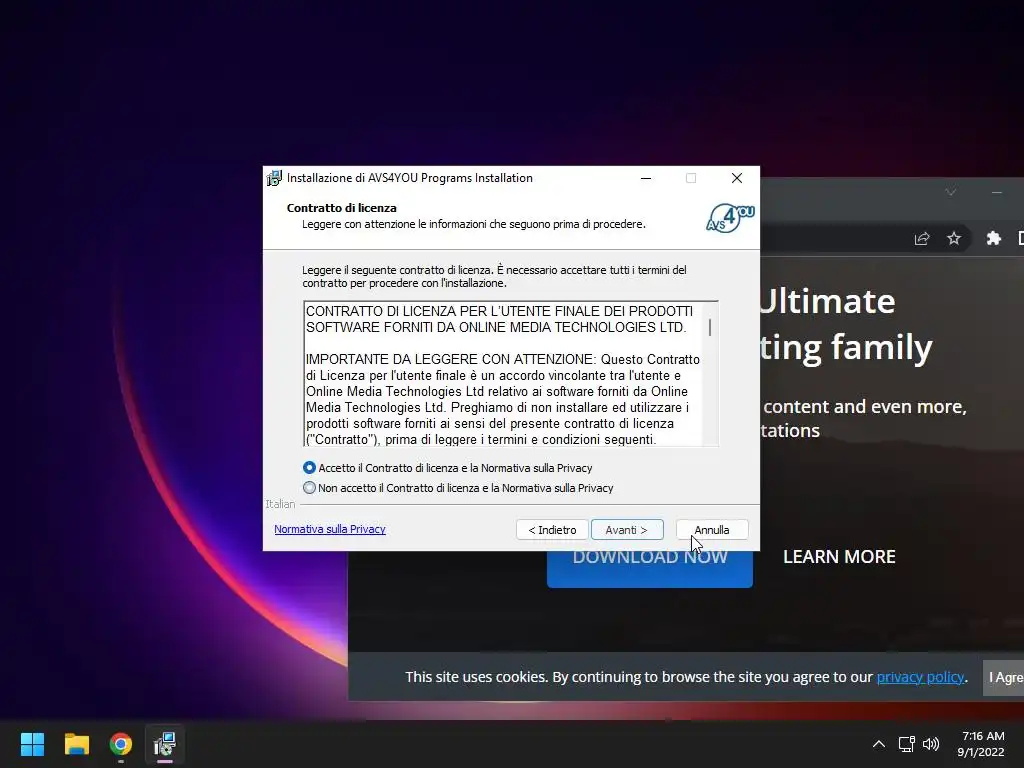Show hidden system tray icons chevron
Viewport: 1024px width, 768px height.
coord(879,744)
